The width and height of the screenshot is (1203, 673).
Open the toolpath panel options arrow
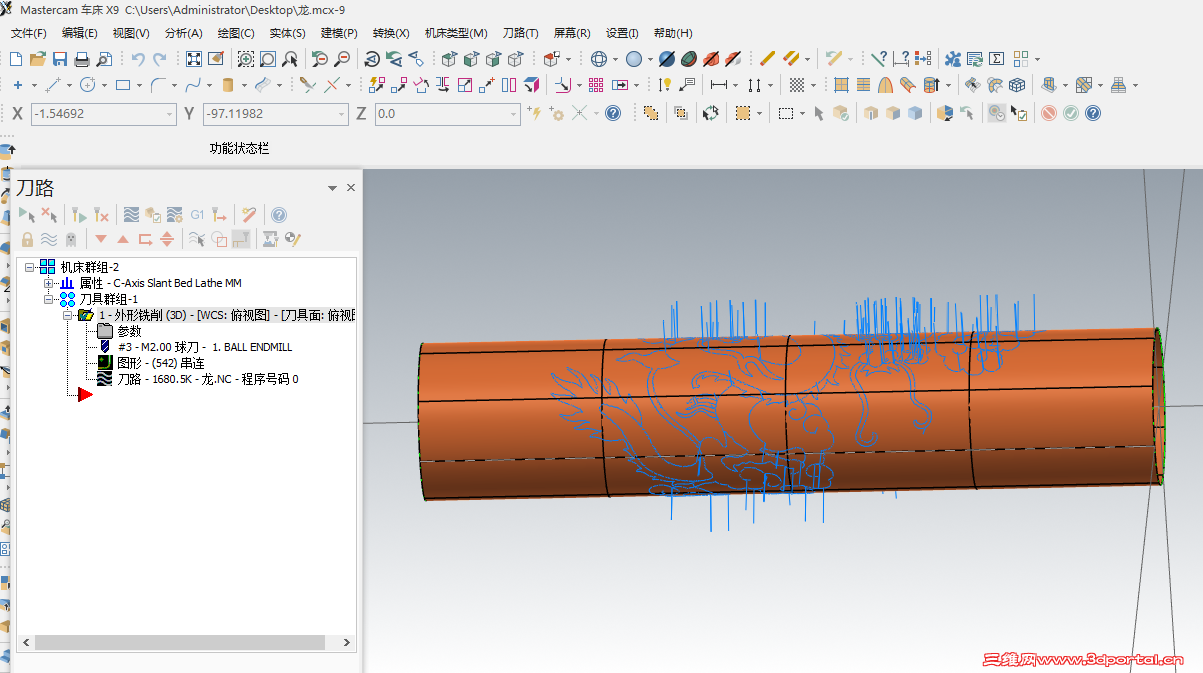(x=332, y=188)
